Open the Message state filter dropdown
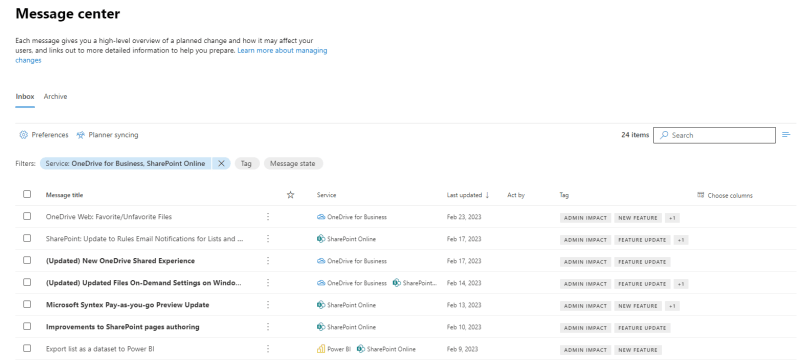800x360 pixels. click(293, 164)
